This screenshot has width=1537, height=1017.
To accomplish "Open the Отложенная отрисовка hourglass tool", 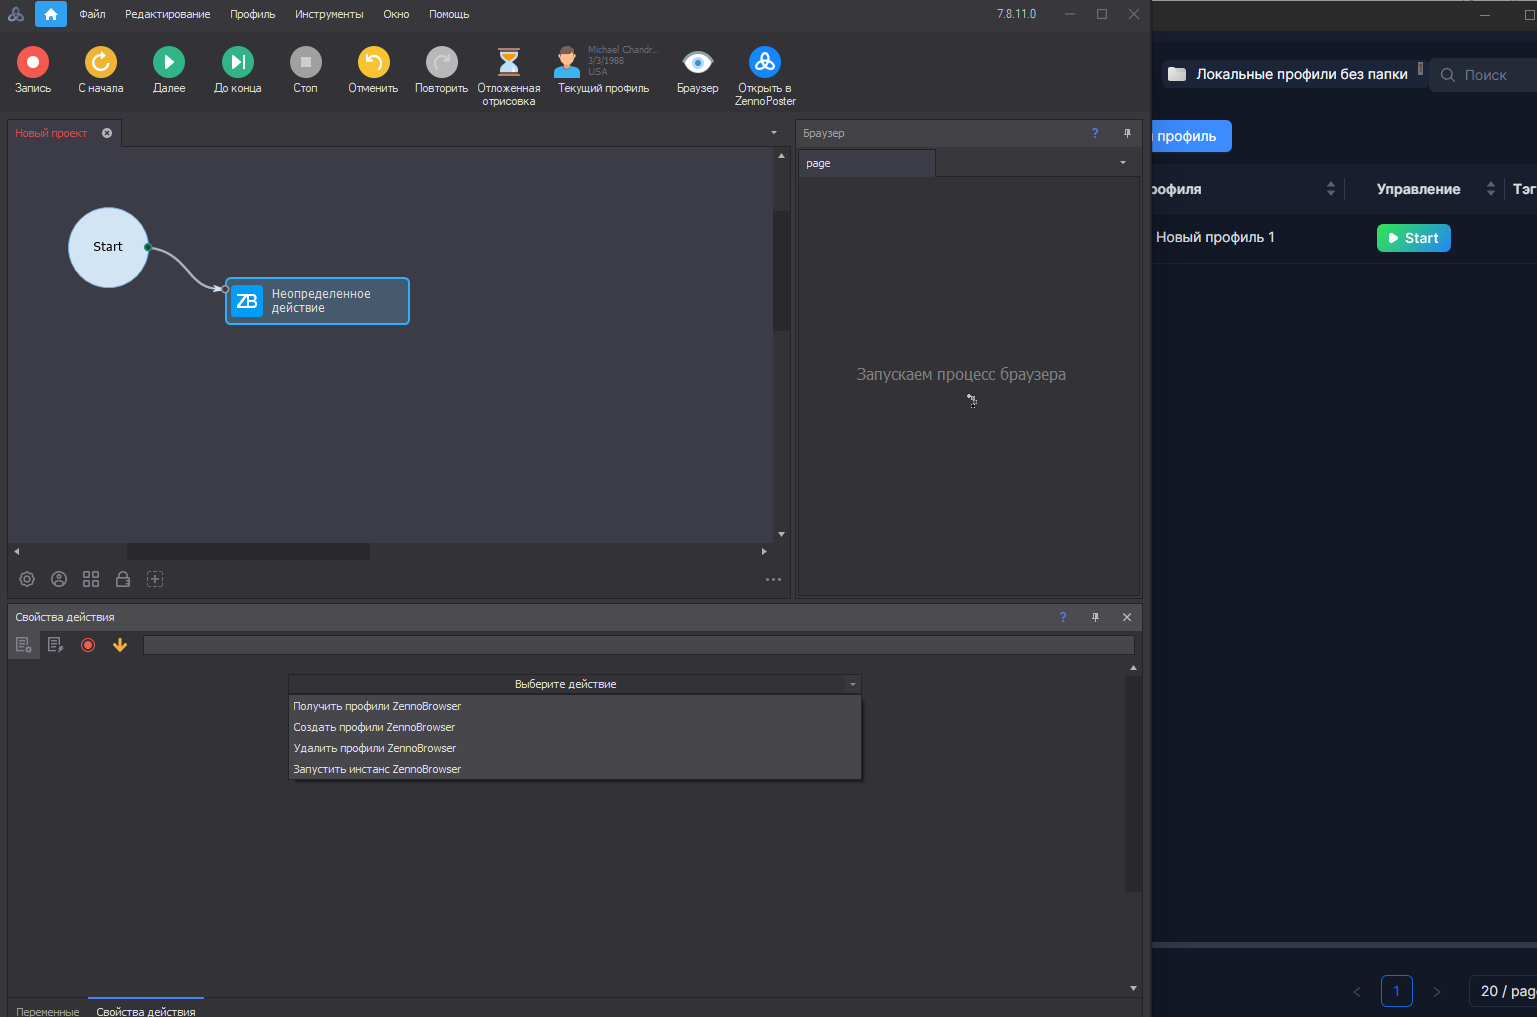I will (509, 63).
